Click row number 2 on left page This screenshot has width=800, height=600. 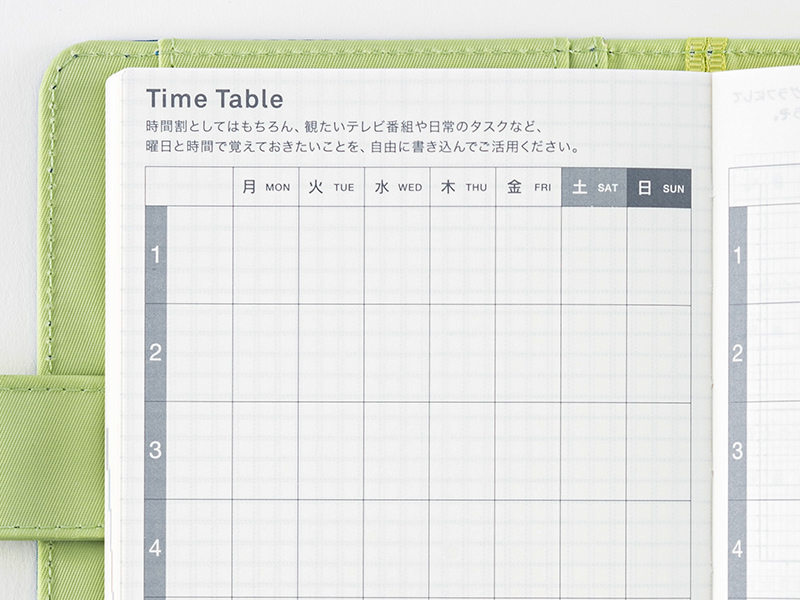[155, 352]
